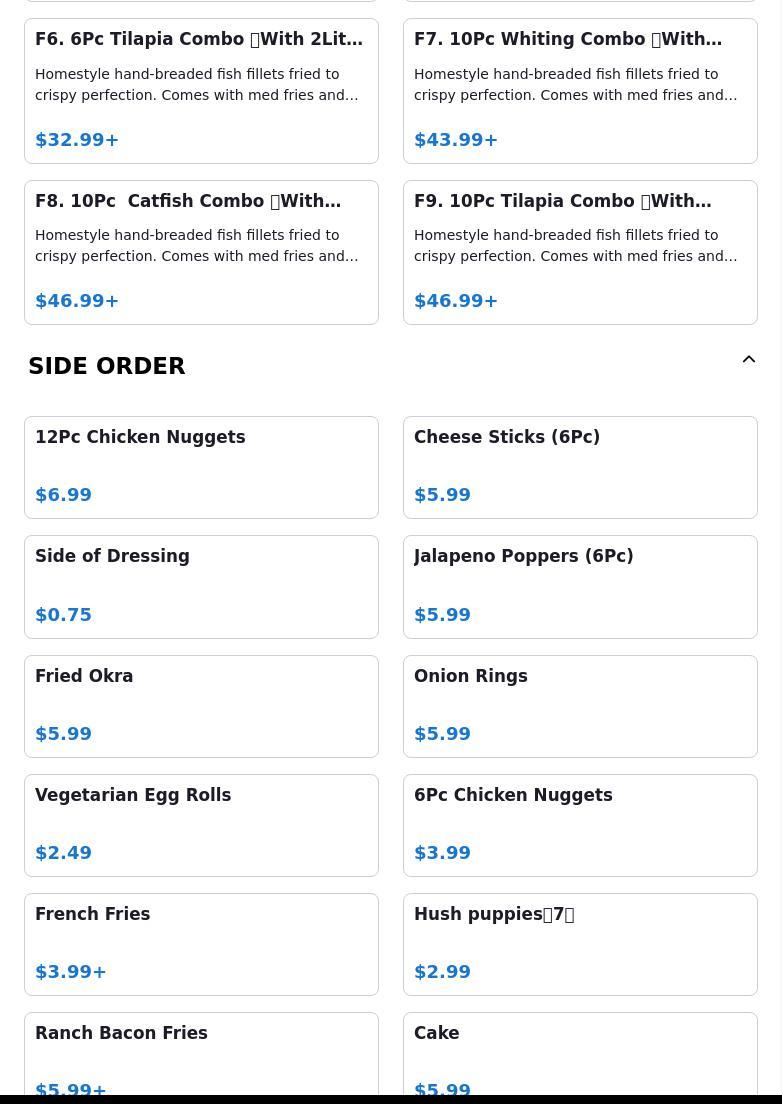Select 6Pc Chicken Nuggets card

coord(580,825)
